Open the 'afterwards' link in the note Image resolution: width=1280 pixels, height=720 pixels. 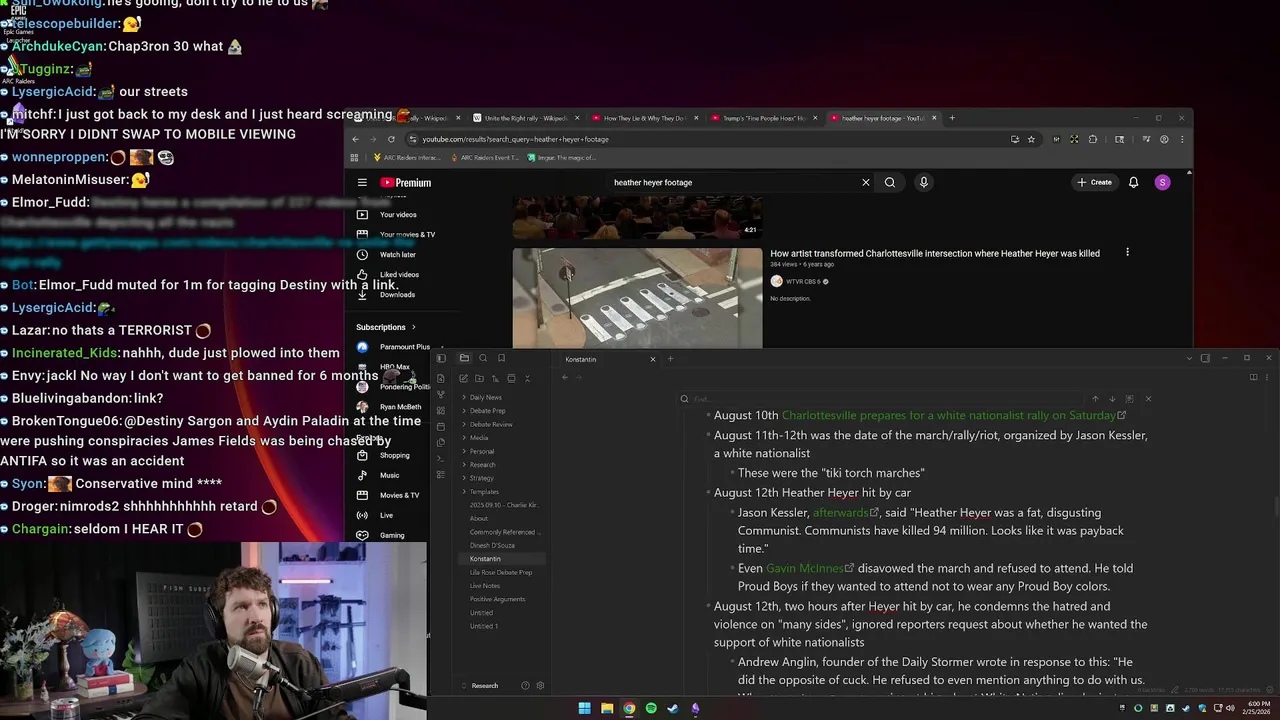pos(841,513)
